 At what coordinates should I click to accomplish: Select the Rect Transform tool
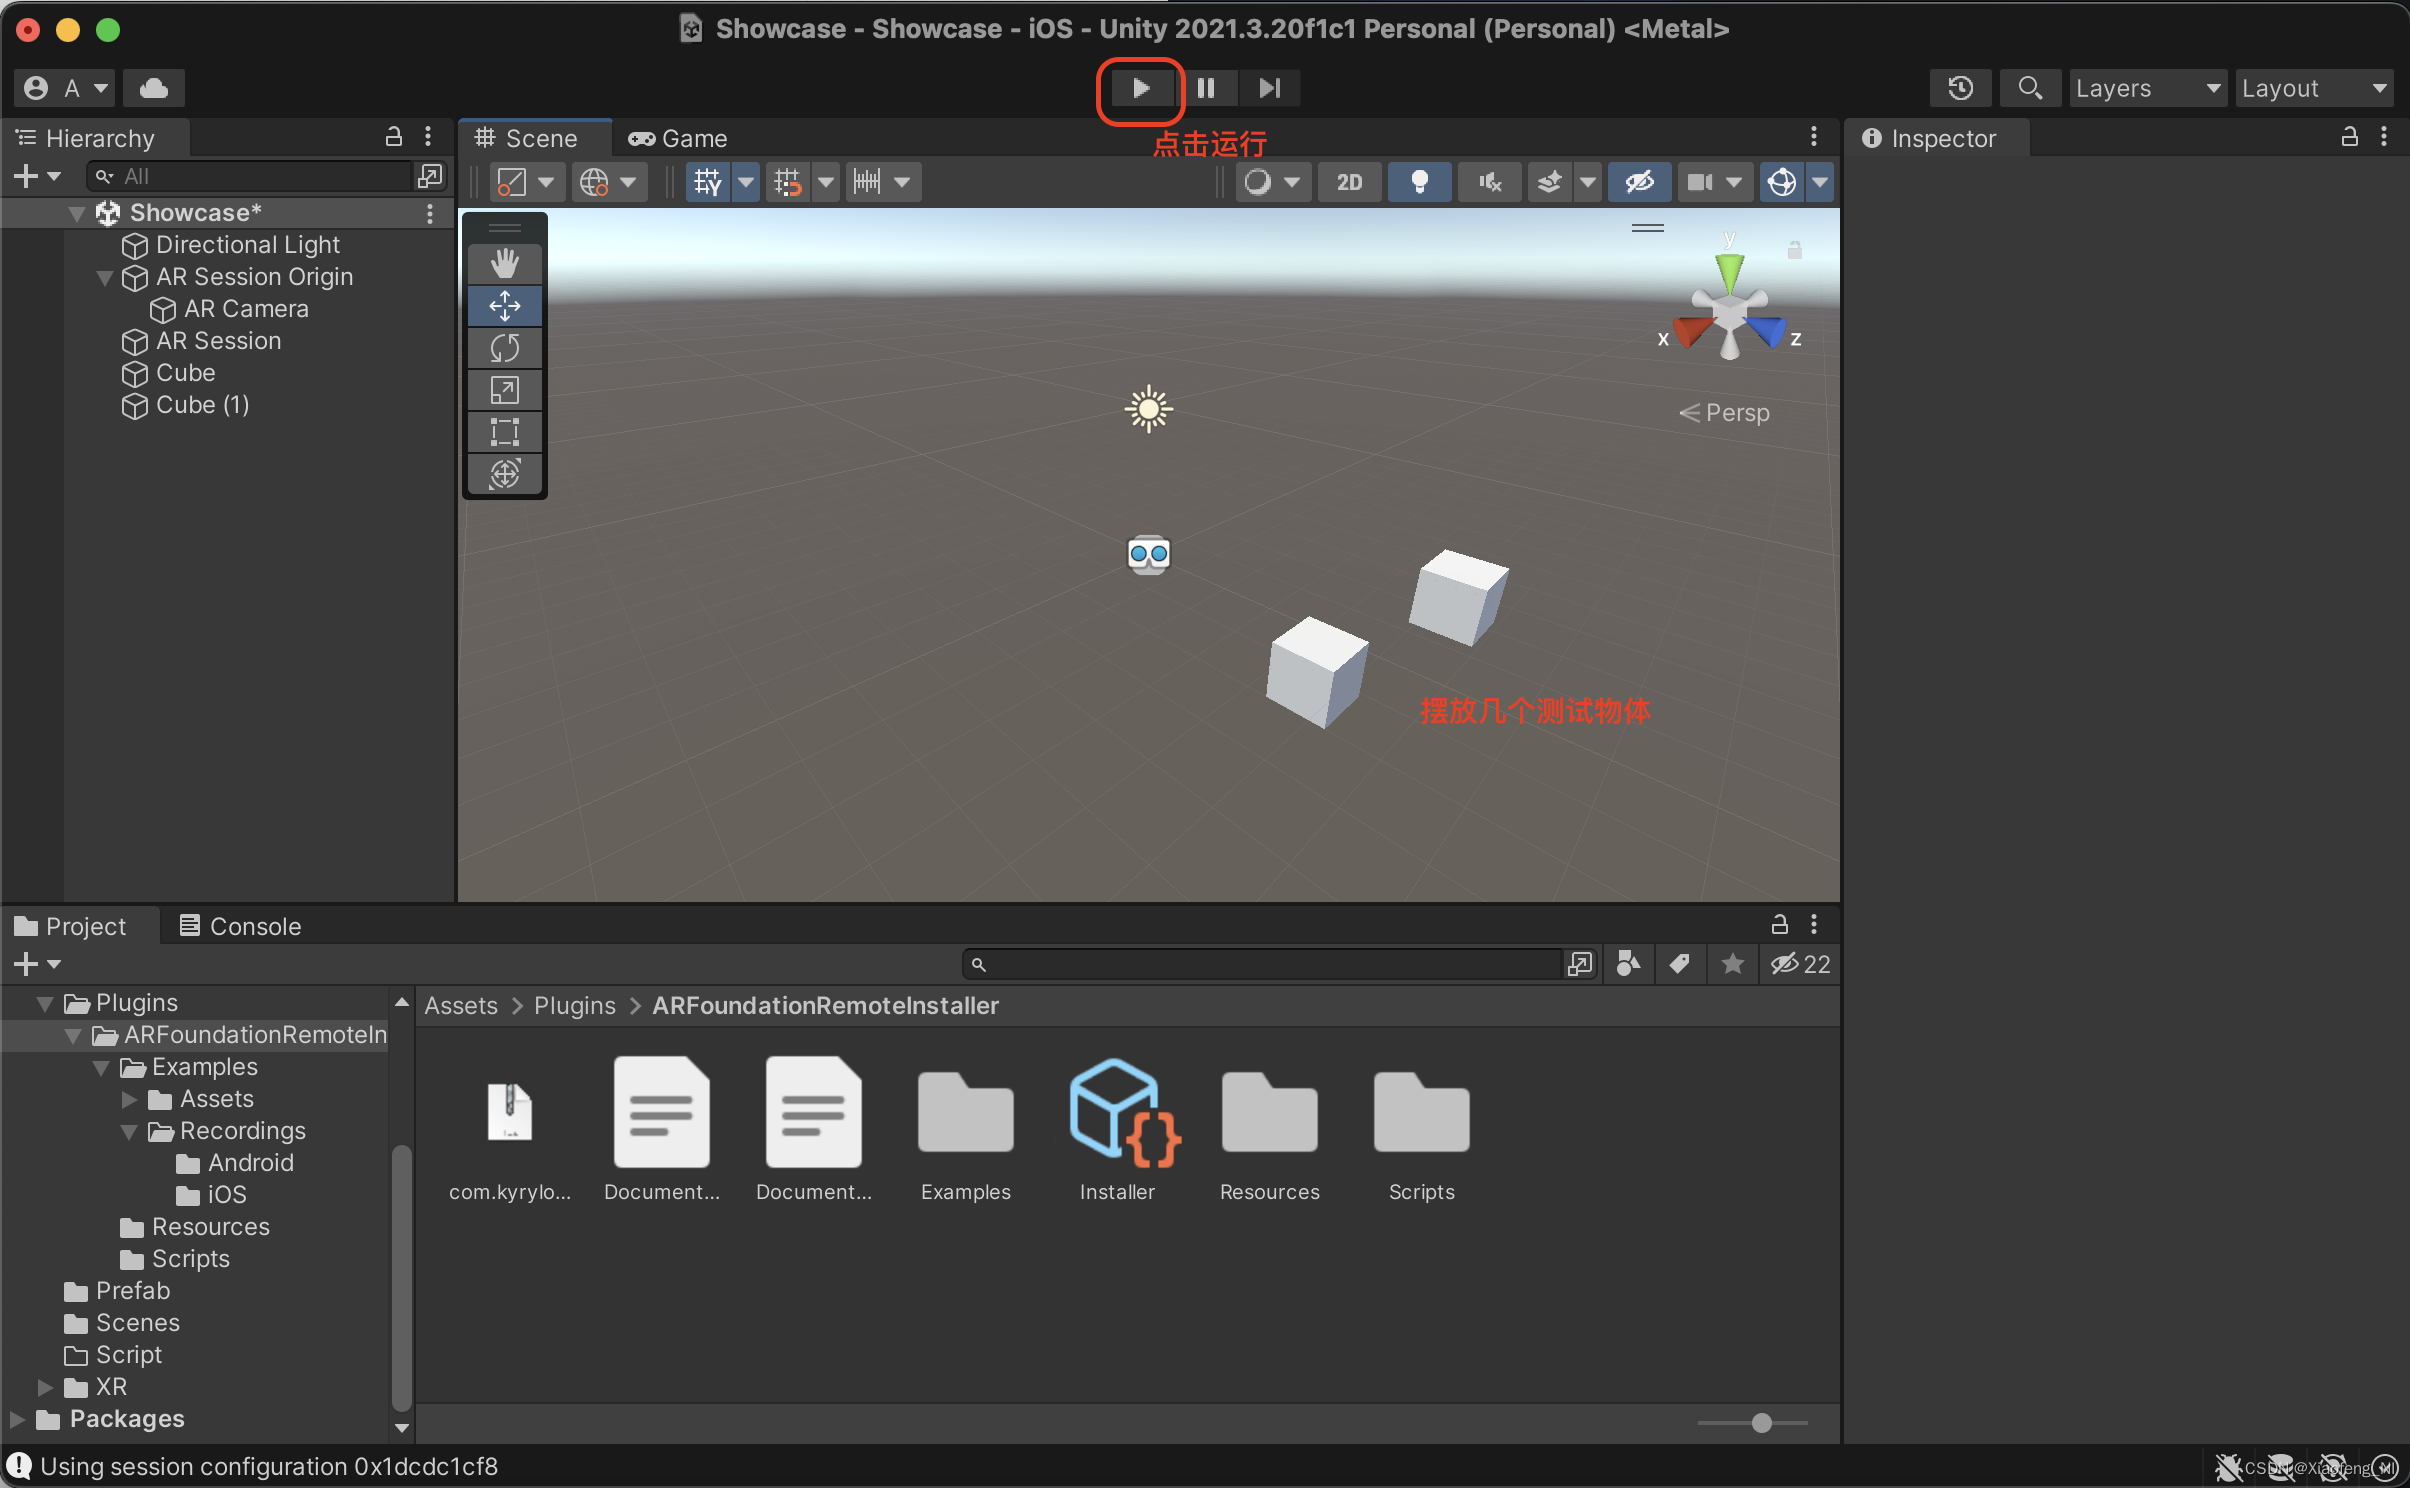505,432
